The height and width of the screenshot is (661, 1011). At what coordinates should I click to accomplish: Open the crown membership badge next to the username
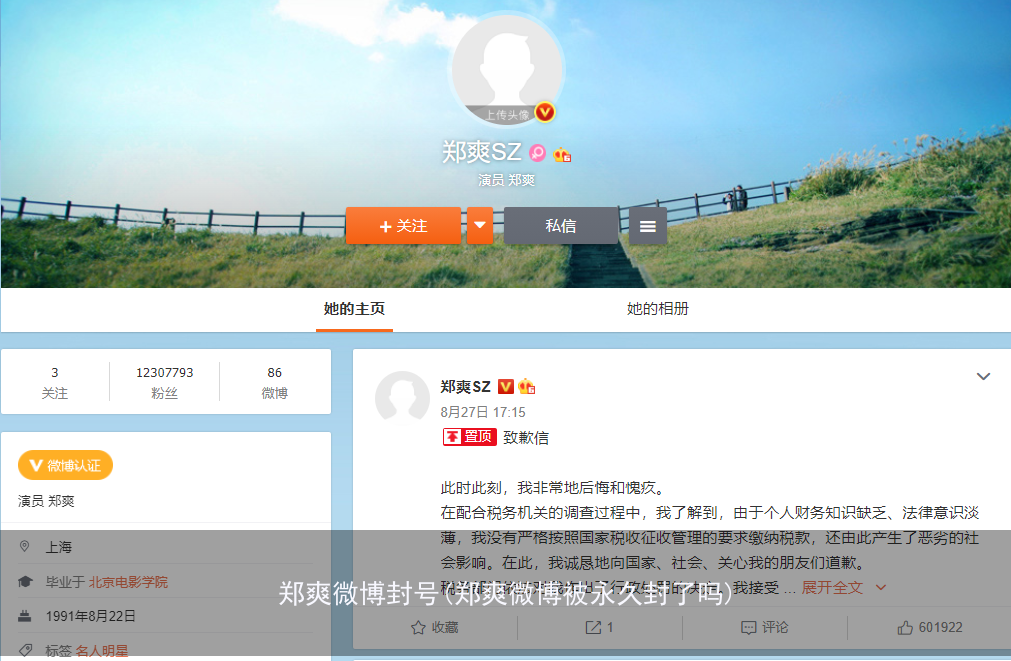(562, 153)
